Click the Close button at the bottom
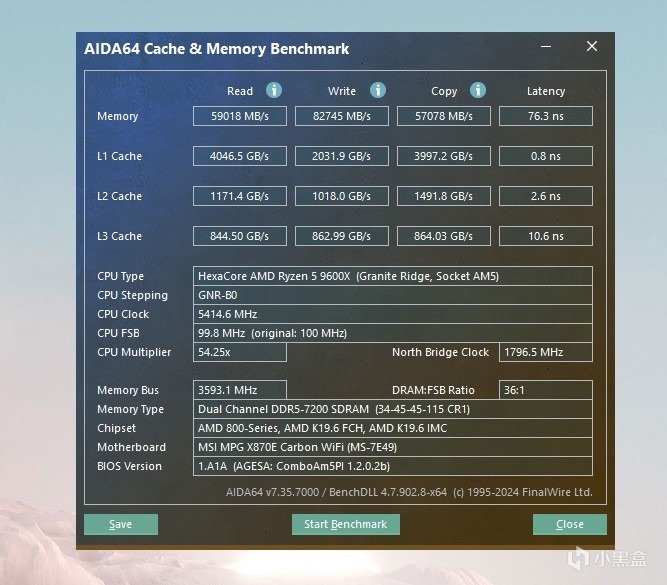This screenshot has height=585, width=667. pyautogui.click(x=570, y=524)
